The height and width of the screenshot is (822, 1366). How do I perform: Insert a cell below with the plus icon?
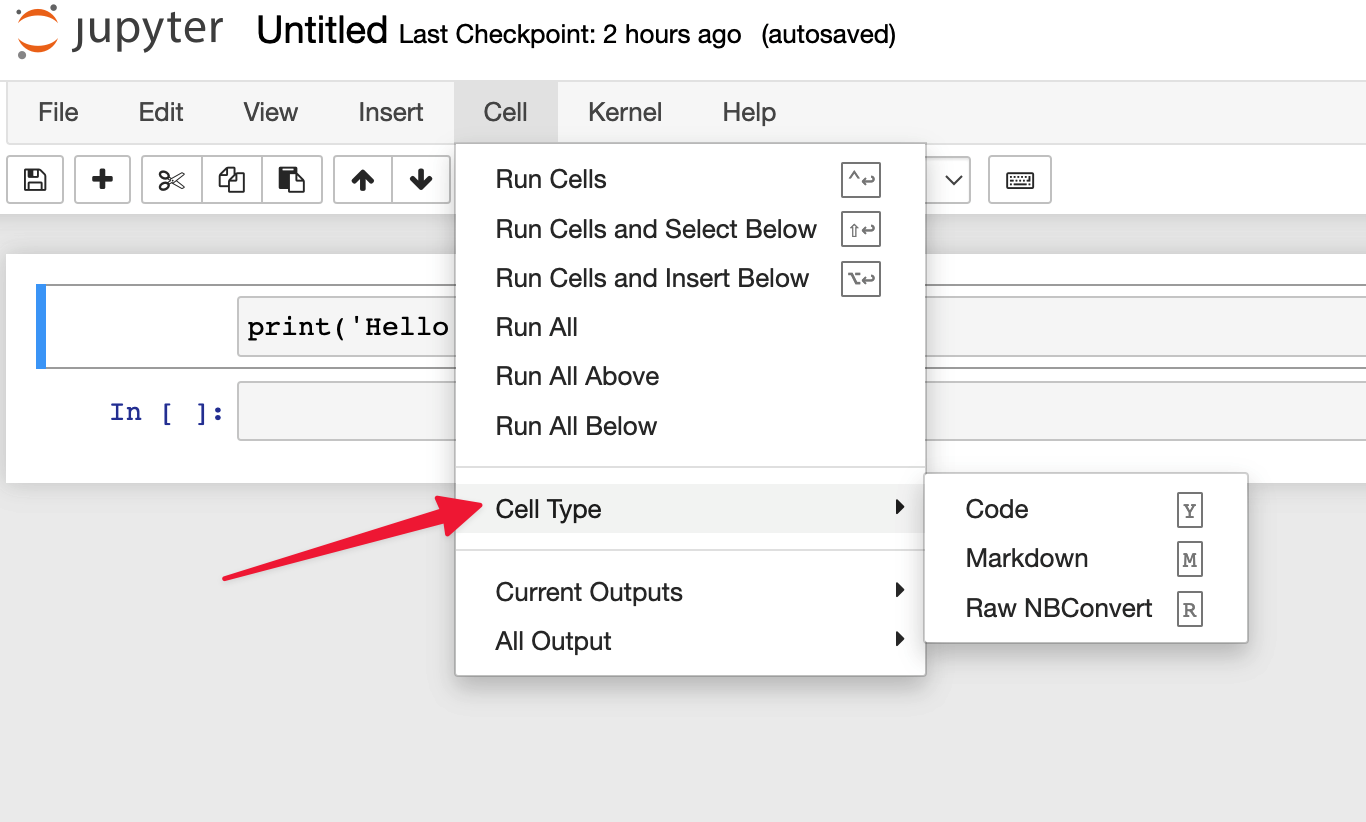coord(102,180)
